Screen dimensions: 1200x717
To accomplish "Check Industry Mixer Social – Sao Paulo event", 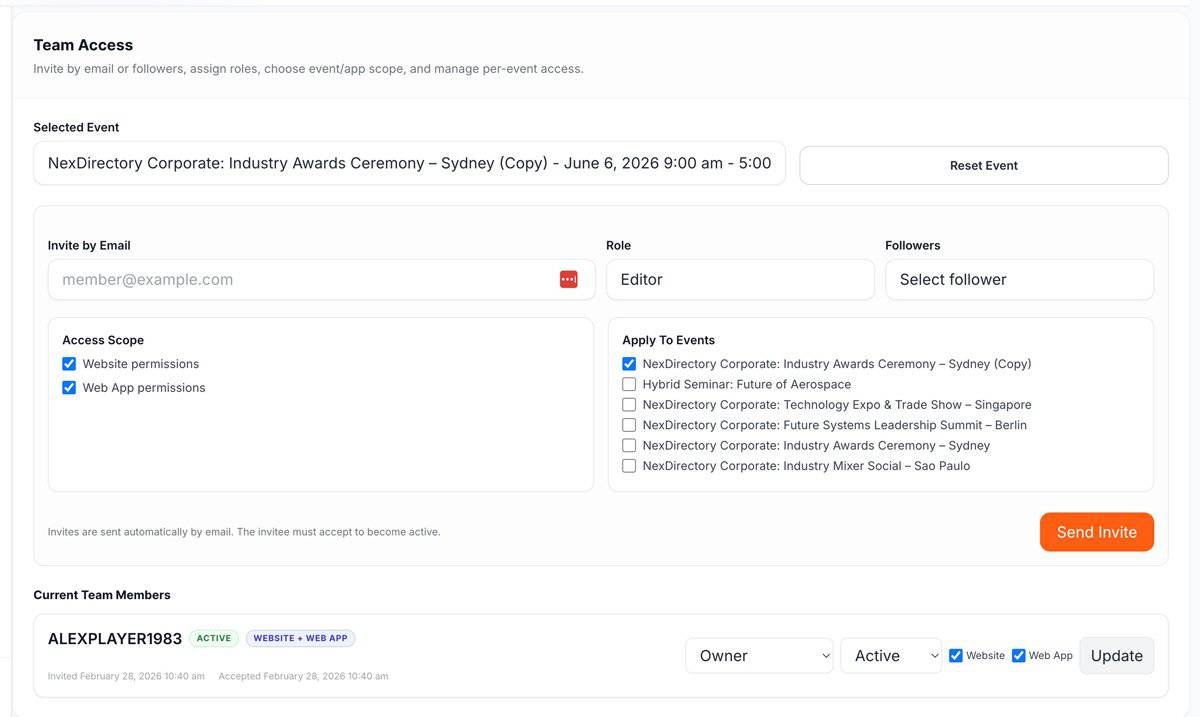I will (629, 466).
